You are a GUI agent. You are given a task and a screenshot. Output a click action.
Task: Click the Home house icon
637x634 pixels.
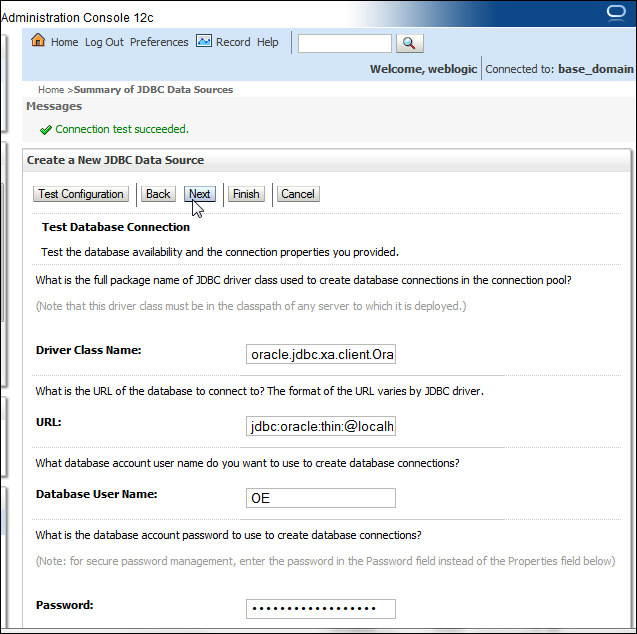(38, 41)
